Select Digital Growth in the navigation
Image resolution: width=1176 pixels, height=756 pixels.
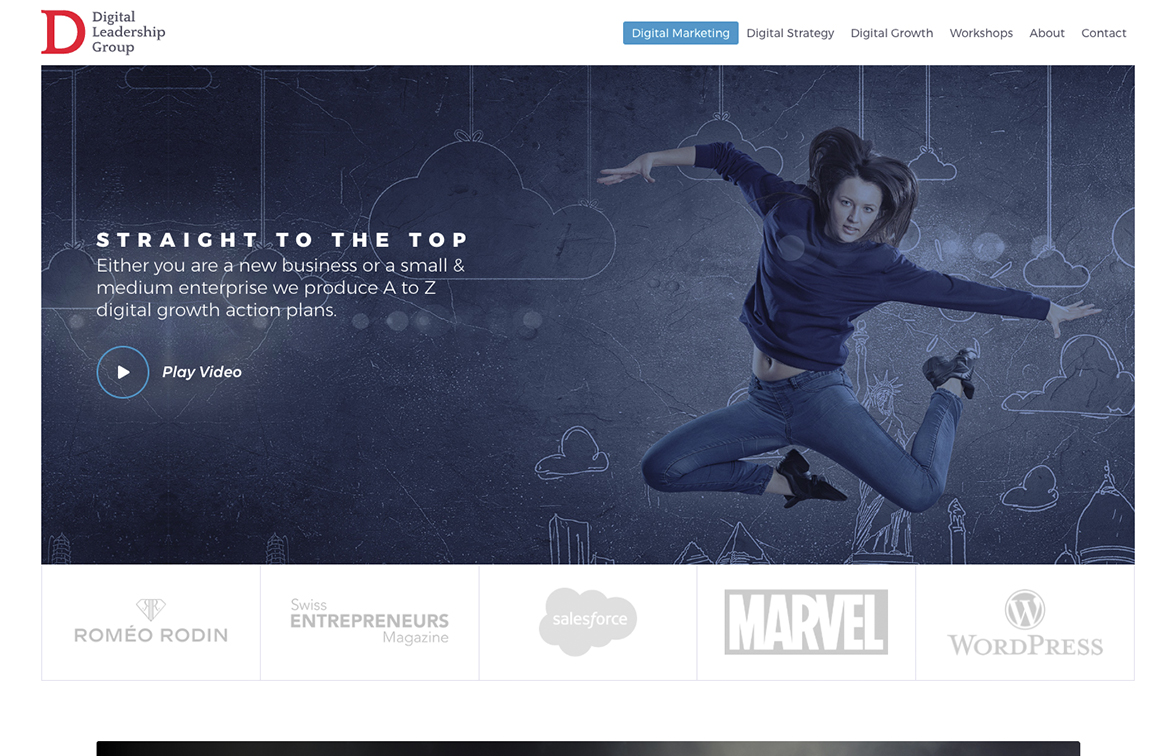891,33
